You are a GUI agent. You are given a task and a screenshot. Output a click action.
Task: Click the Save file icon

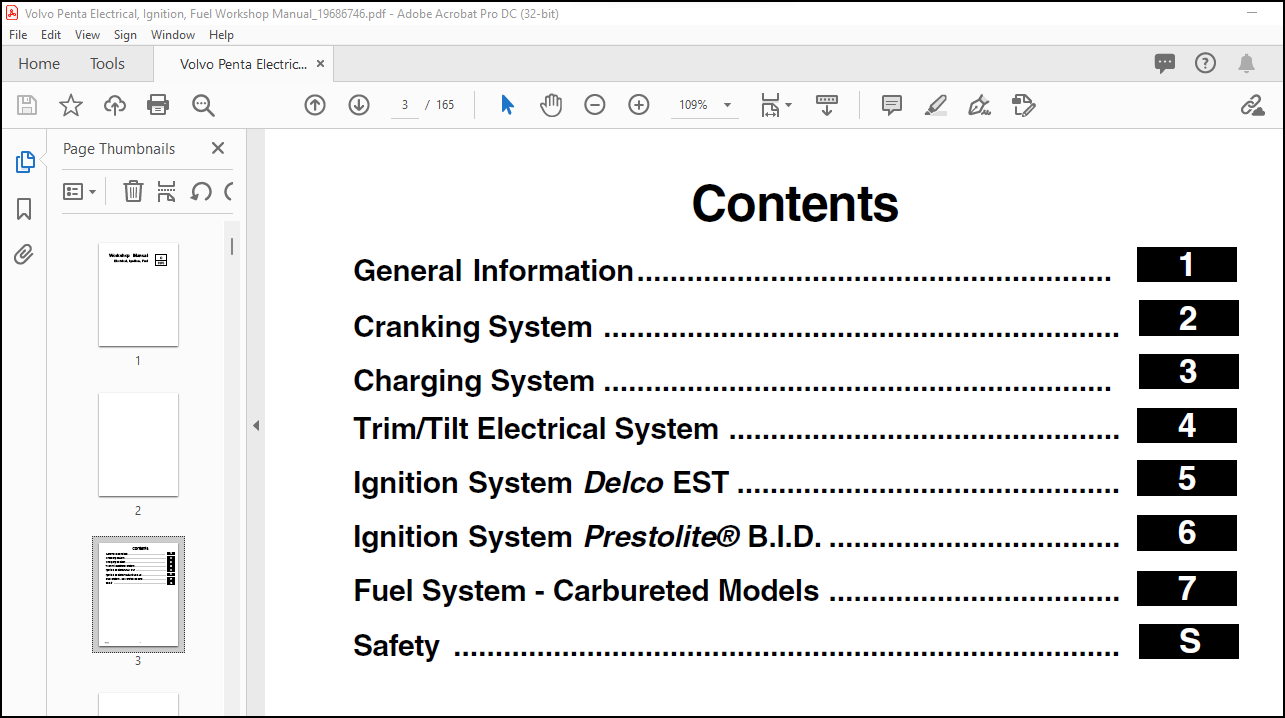(27, 105)
